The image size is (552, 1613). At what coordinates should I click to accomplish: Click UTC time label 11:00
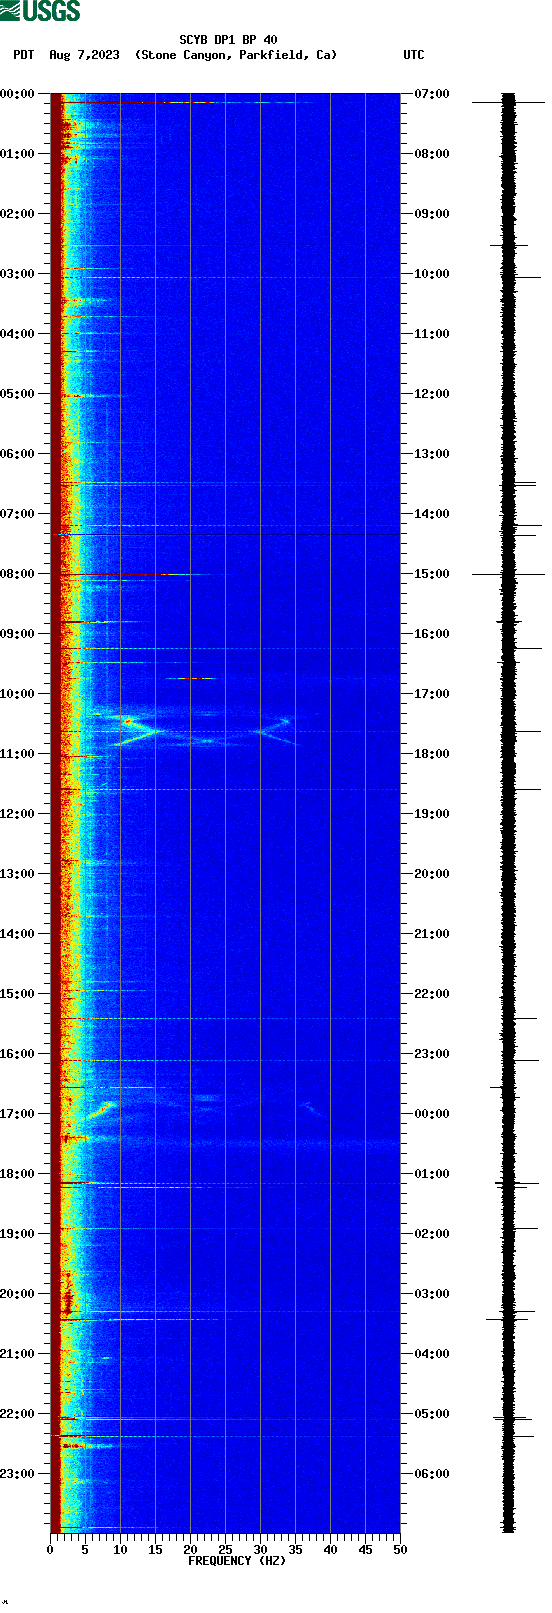[x=432, y=334]
